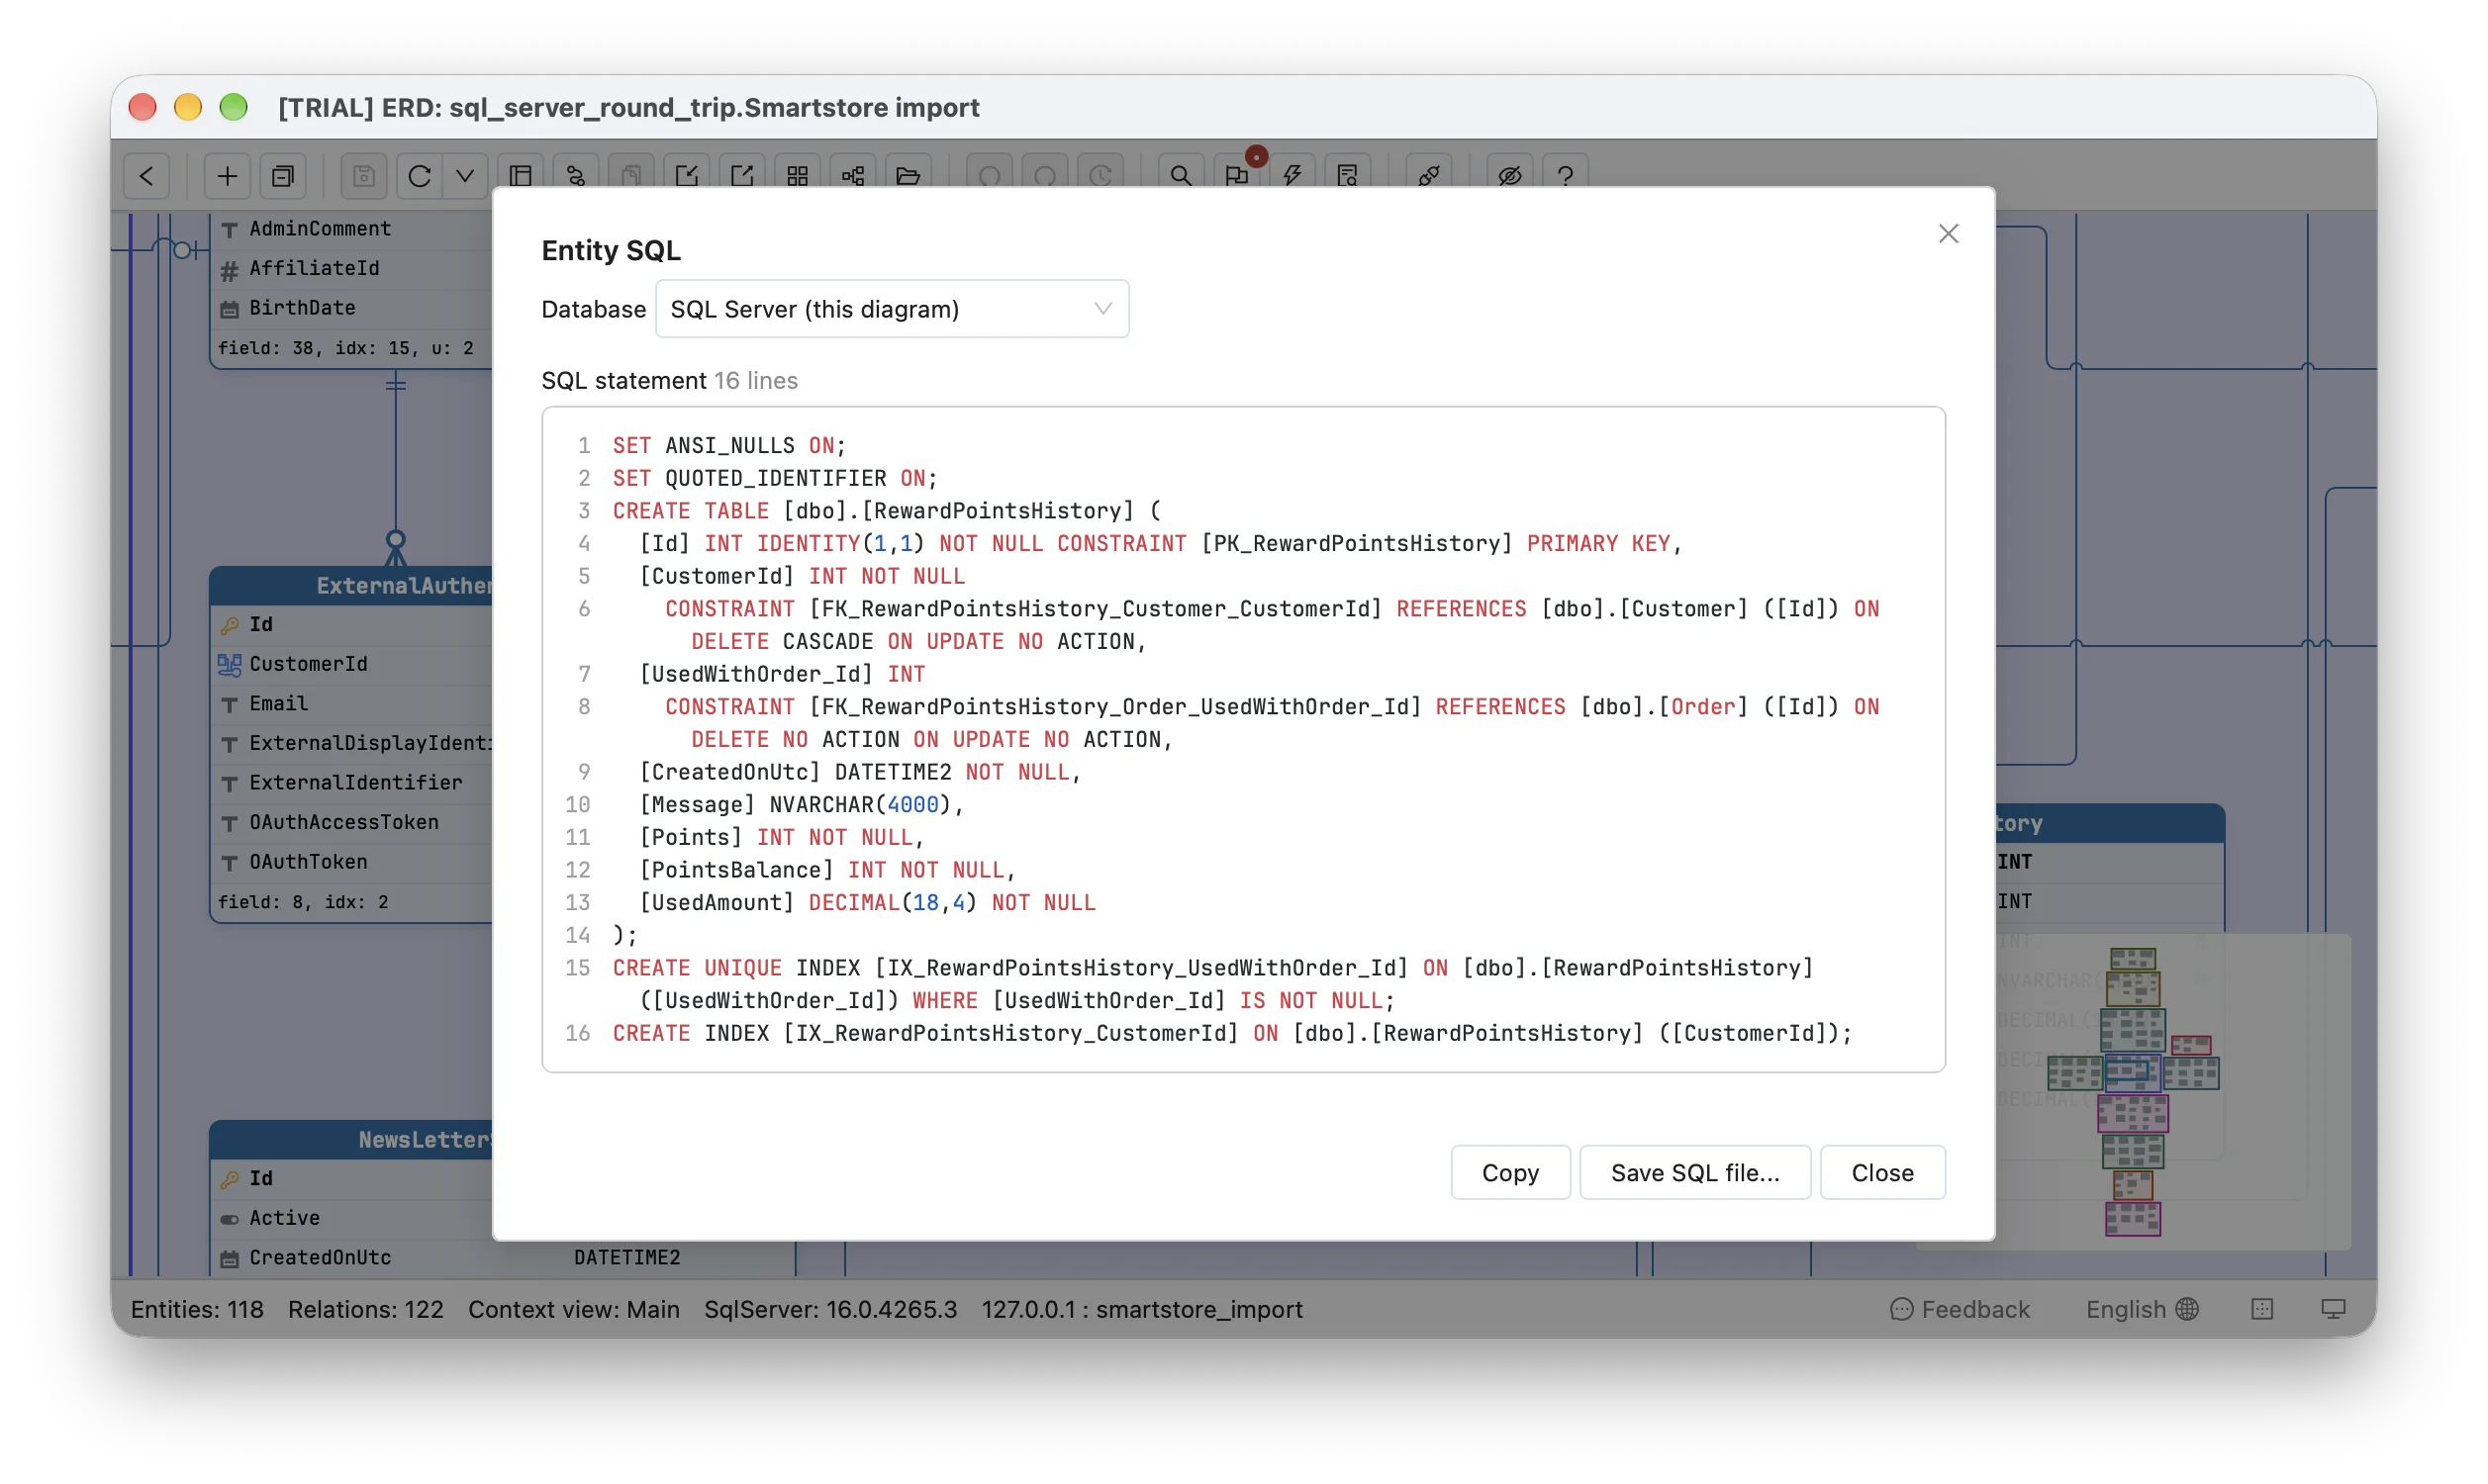Click the open folder toolbar icon
This screenshot has height=1484, width=2488.
(908, 176)
